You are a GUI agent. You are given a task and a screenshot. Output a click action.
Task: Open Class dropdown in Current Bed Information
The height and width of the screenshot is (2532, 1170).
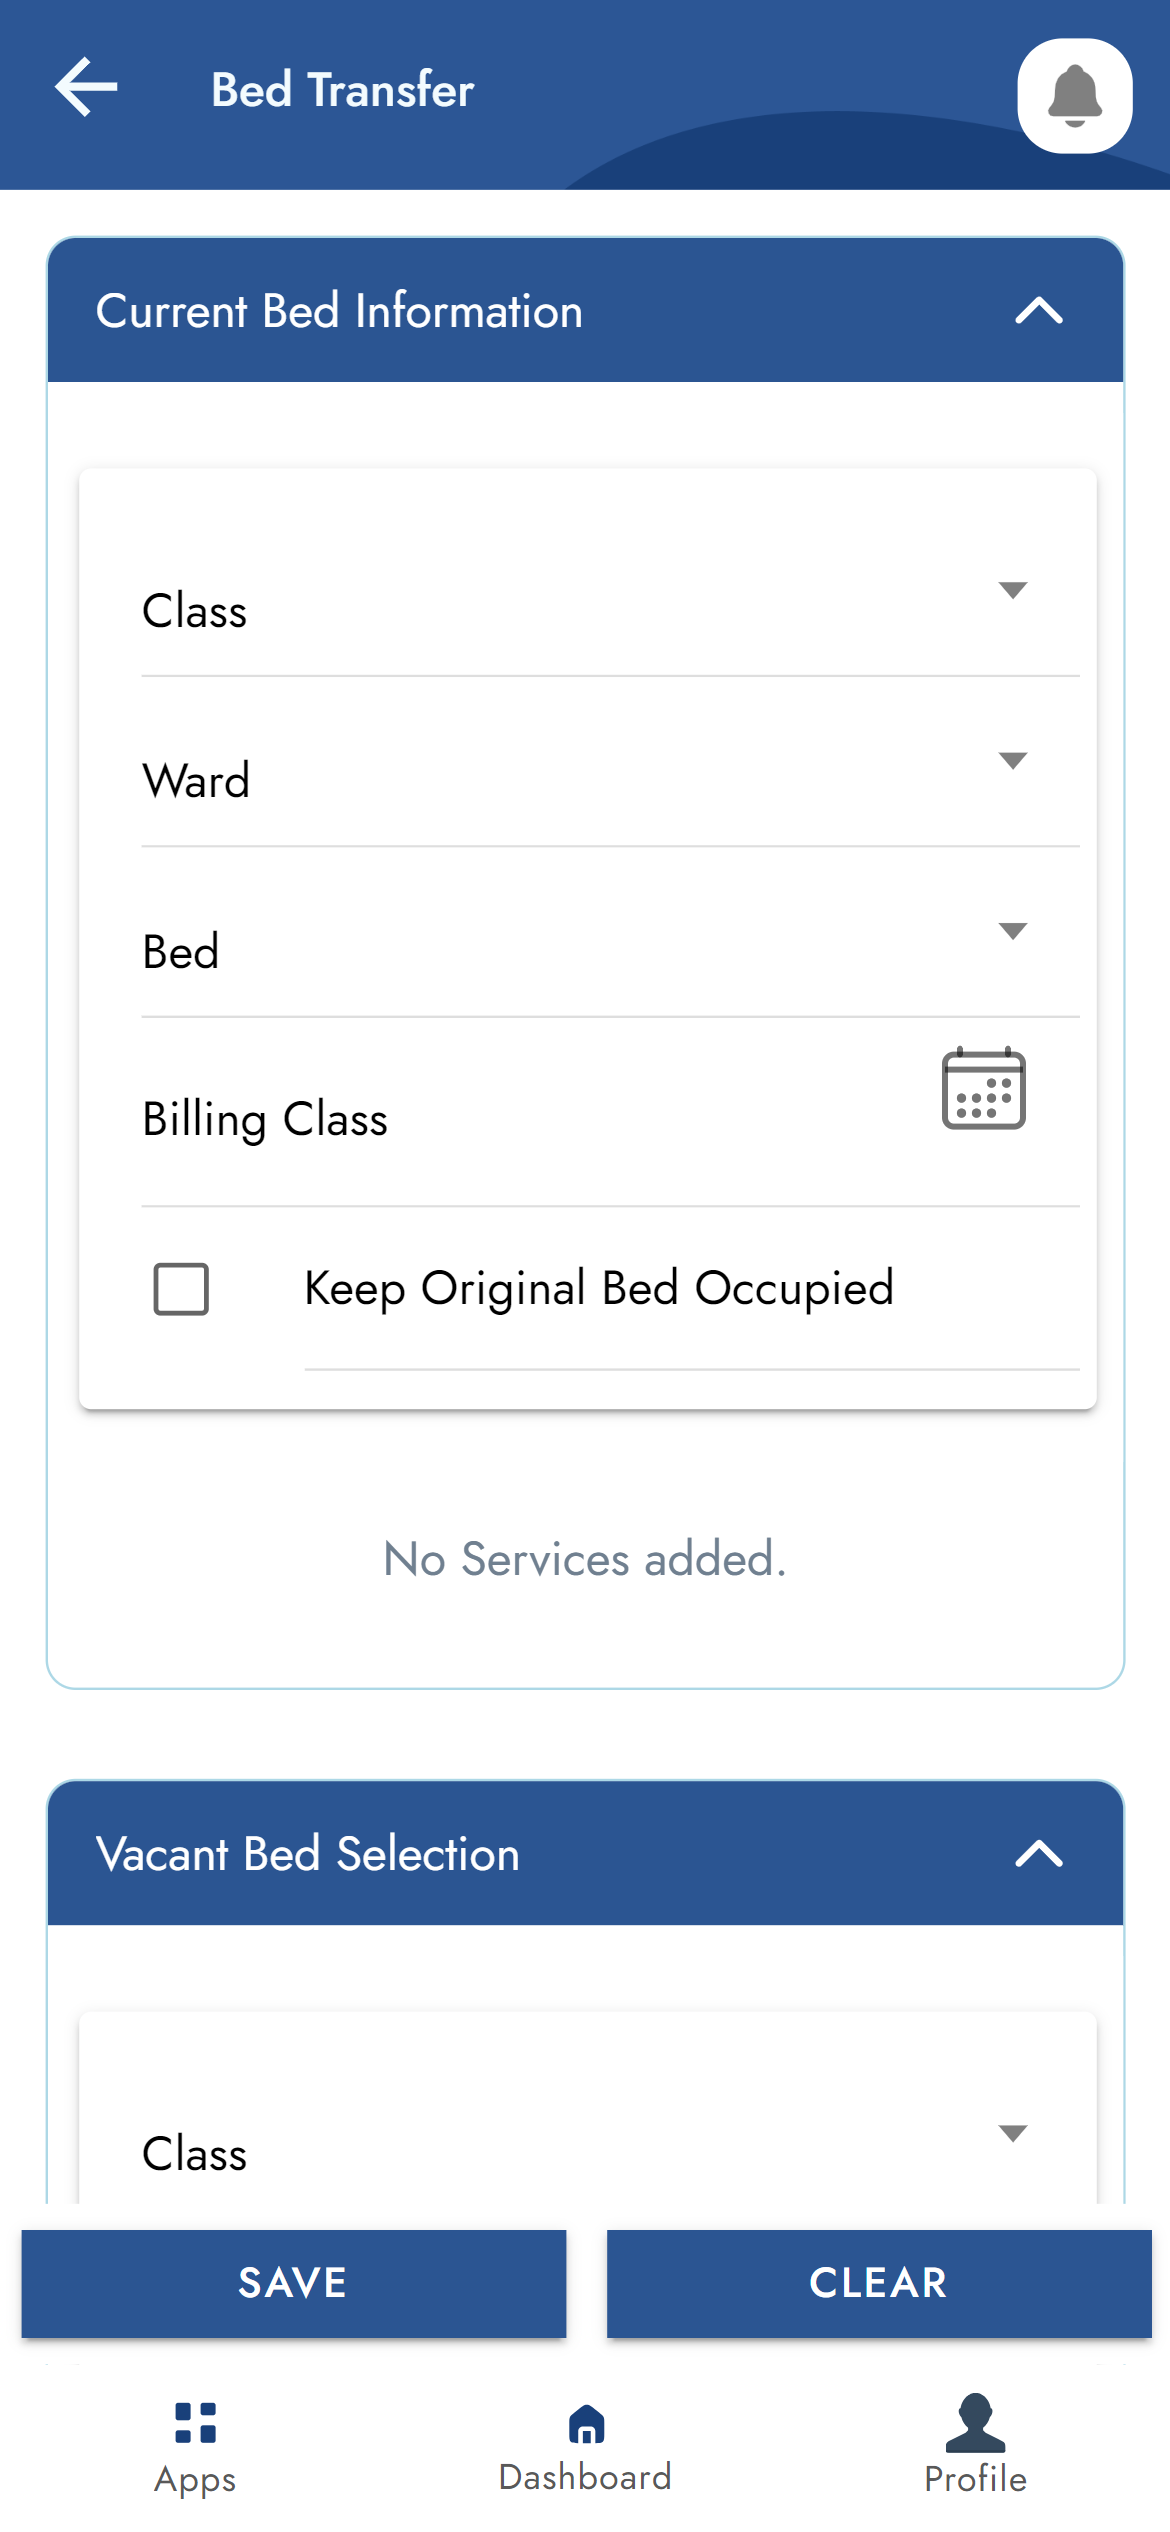(1012, 591)
